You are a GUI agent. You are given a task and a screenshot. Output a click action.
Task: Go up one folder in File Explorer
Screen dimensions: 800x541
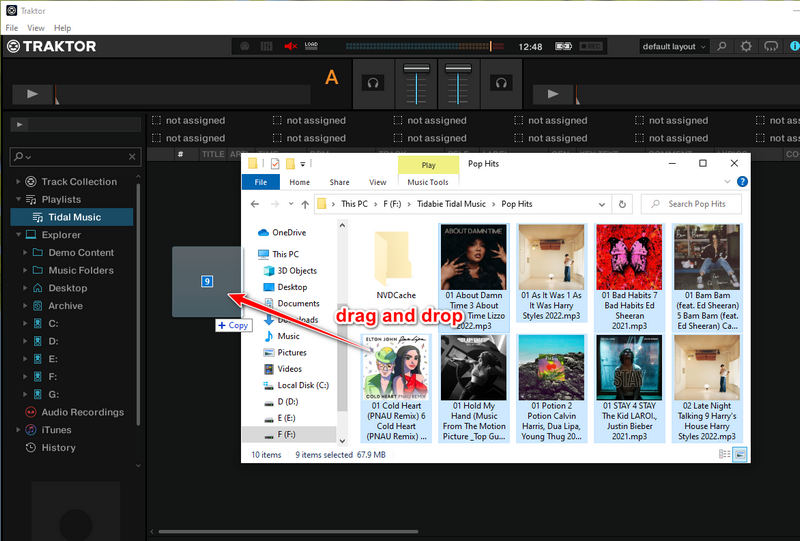(x=305, y=204)
